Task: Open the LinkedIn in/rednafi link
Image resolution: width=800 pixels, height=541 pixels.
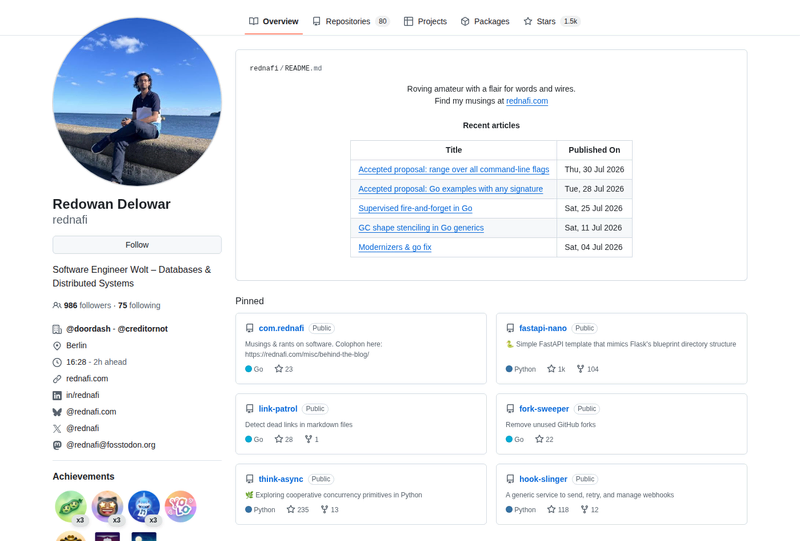Action: pyautogui.click(x=83, y=395)
